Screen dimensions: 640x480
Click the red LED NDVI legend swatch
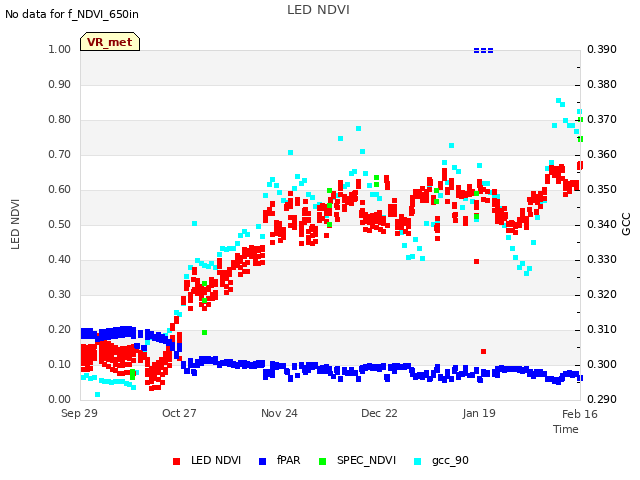point(176,461)
